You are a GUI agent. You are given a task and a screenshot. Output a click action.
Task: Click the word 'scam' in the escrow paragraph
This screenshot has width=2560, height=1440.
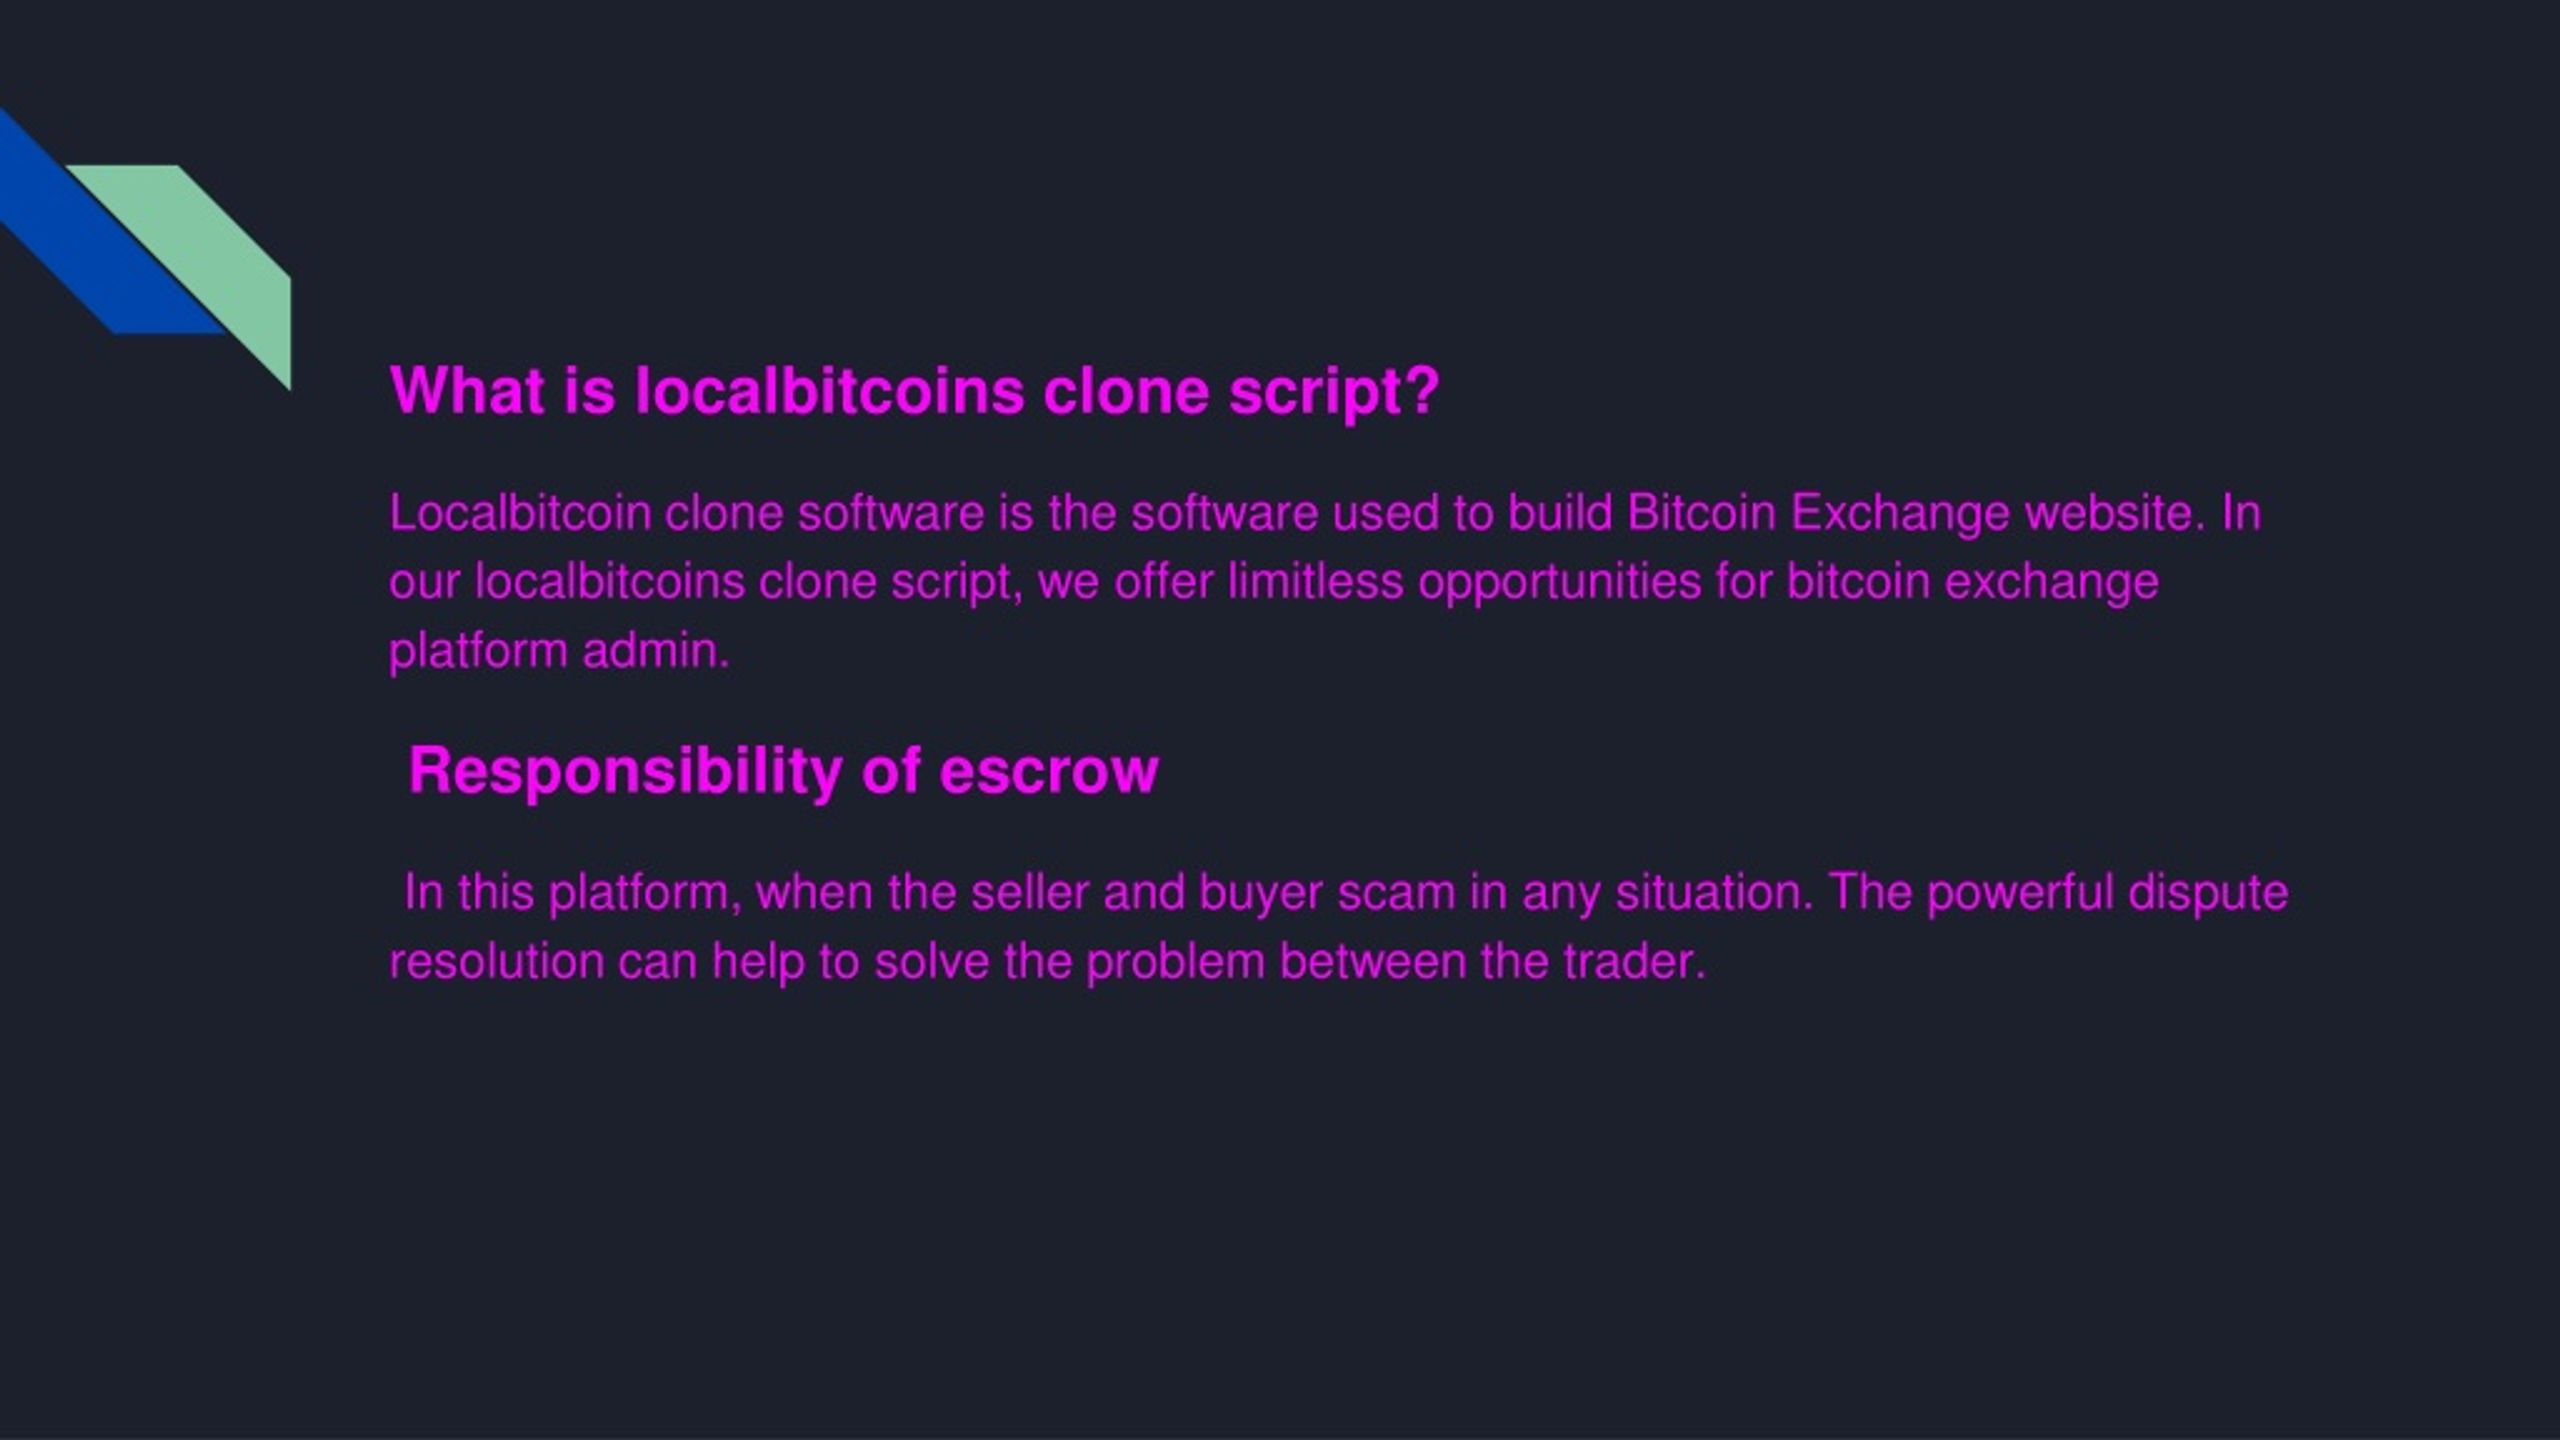[x=1396, y=894]
